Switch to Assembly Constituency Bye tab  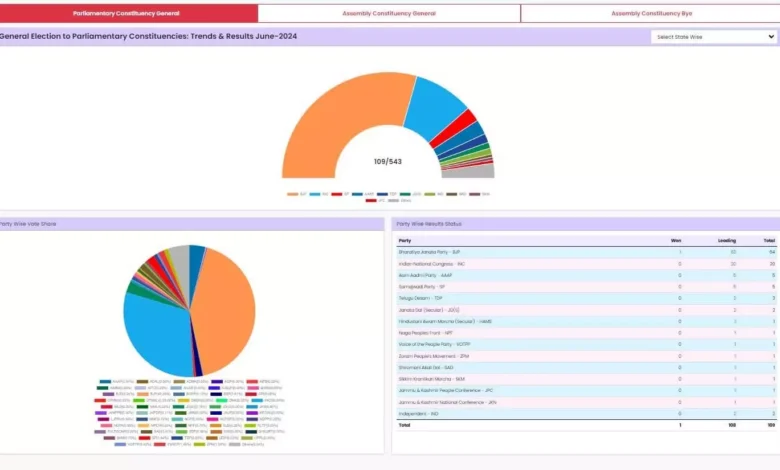[x=651, y=13]
